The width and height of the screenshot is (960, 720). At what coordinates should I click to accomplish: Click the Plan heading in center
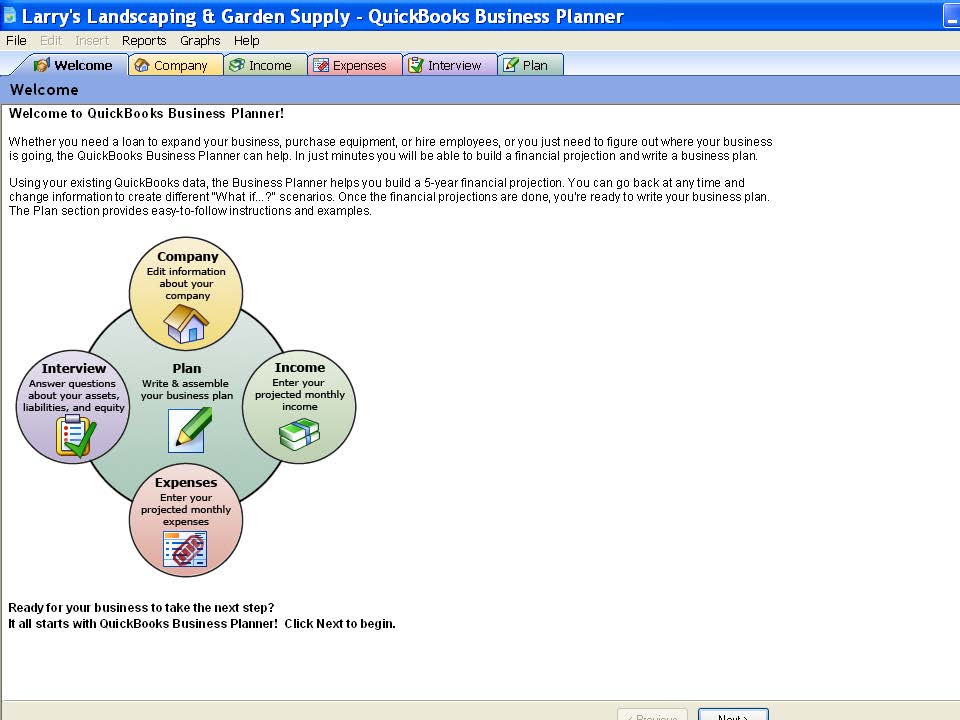pyautogui.click(x=187, y=369)
